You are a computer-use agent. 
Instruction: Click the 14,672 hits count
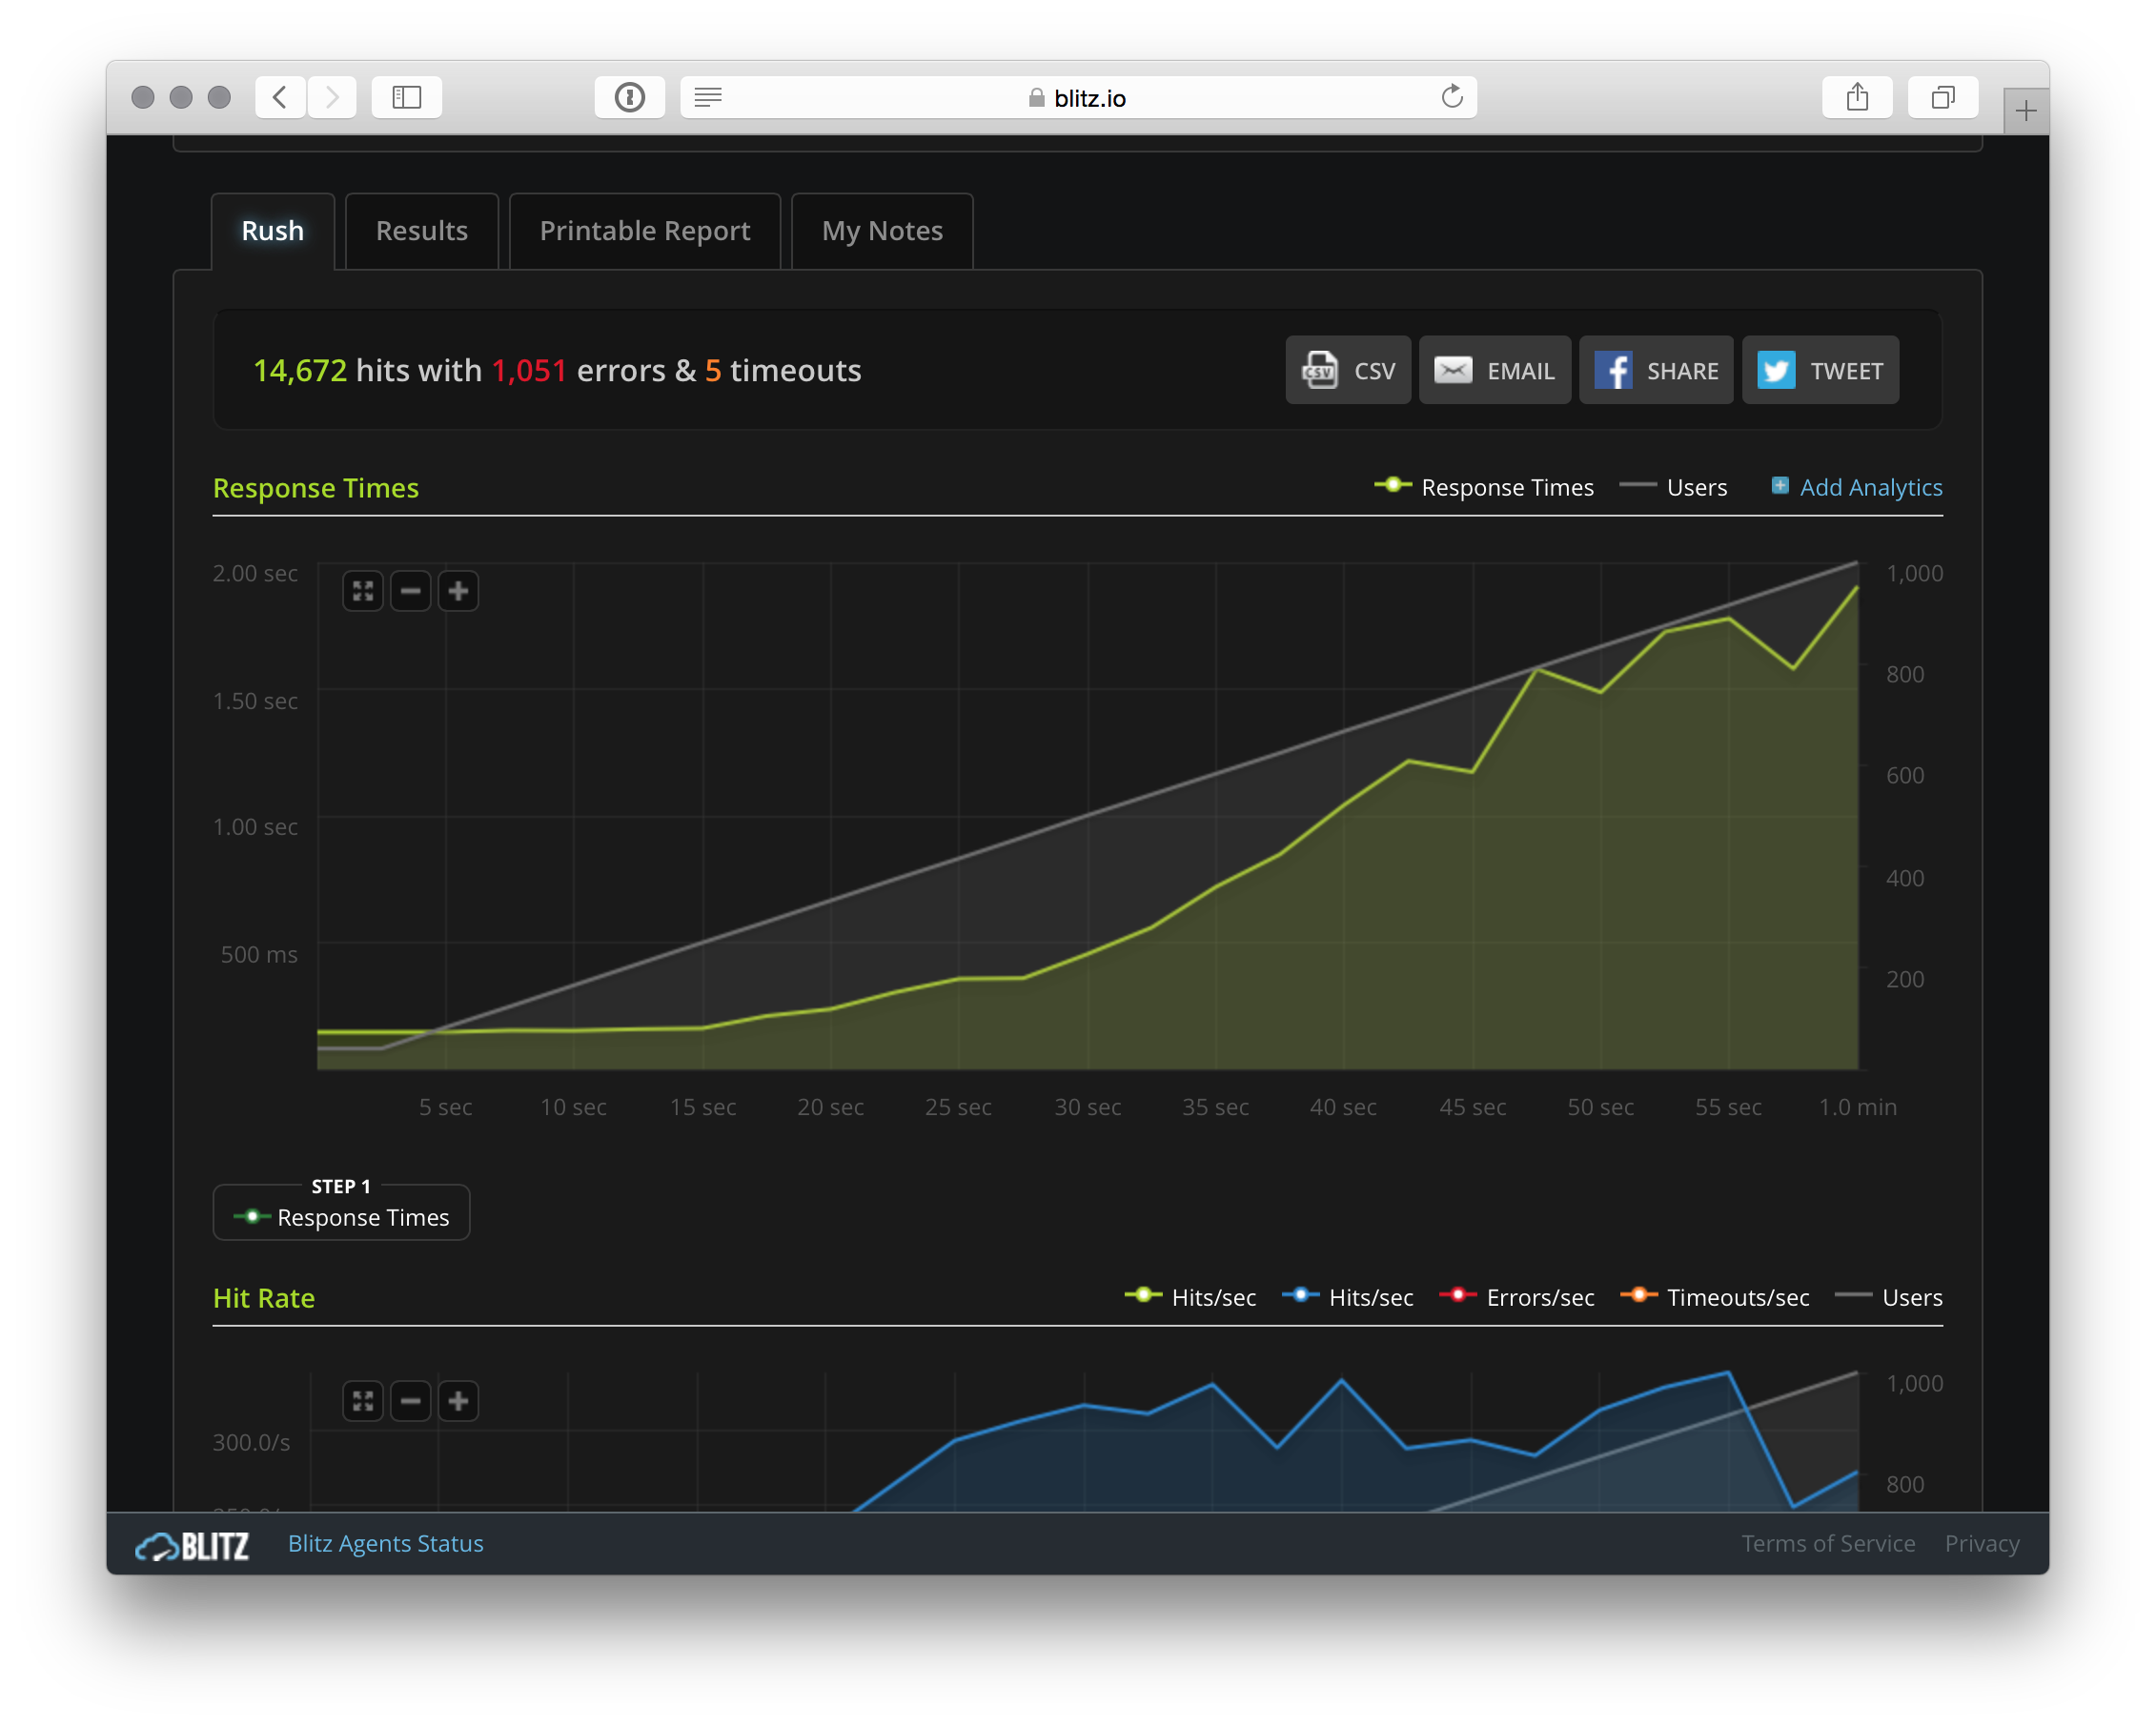click(x=300, y=371)
